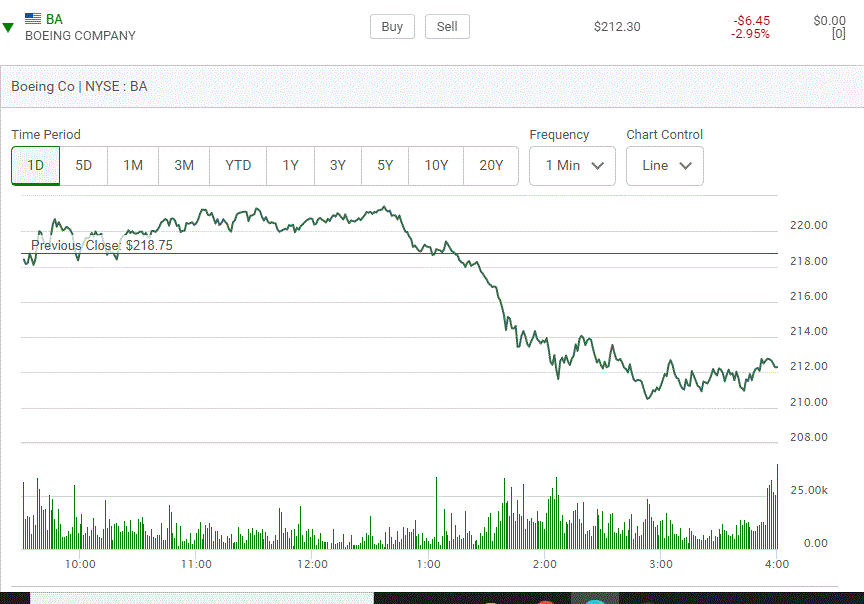This screenshot has height=604, width=864.
Task: Collapse the BA row green triangle
Action: point(8,28)
